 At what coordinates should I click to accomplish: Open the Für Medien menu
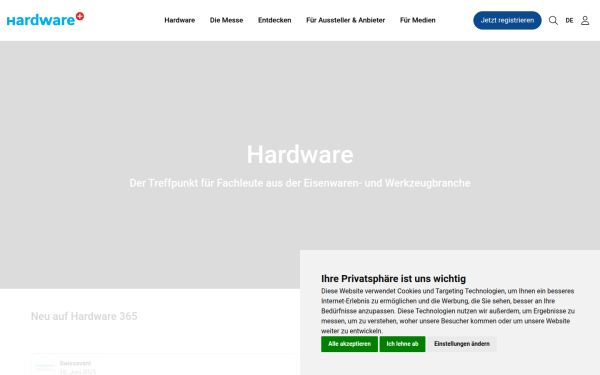click(417, 20)
